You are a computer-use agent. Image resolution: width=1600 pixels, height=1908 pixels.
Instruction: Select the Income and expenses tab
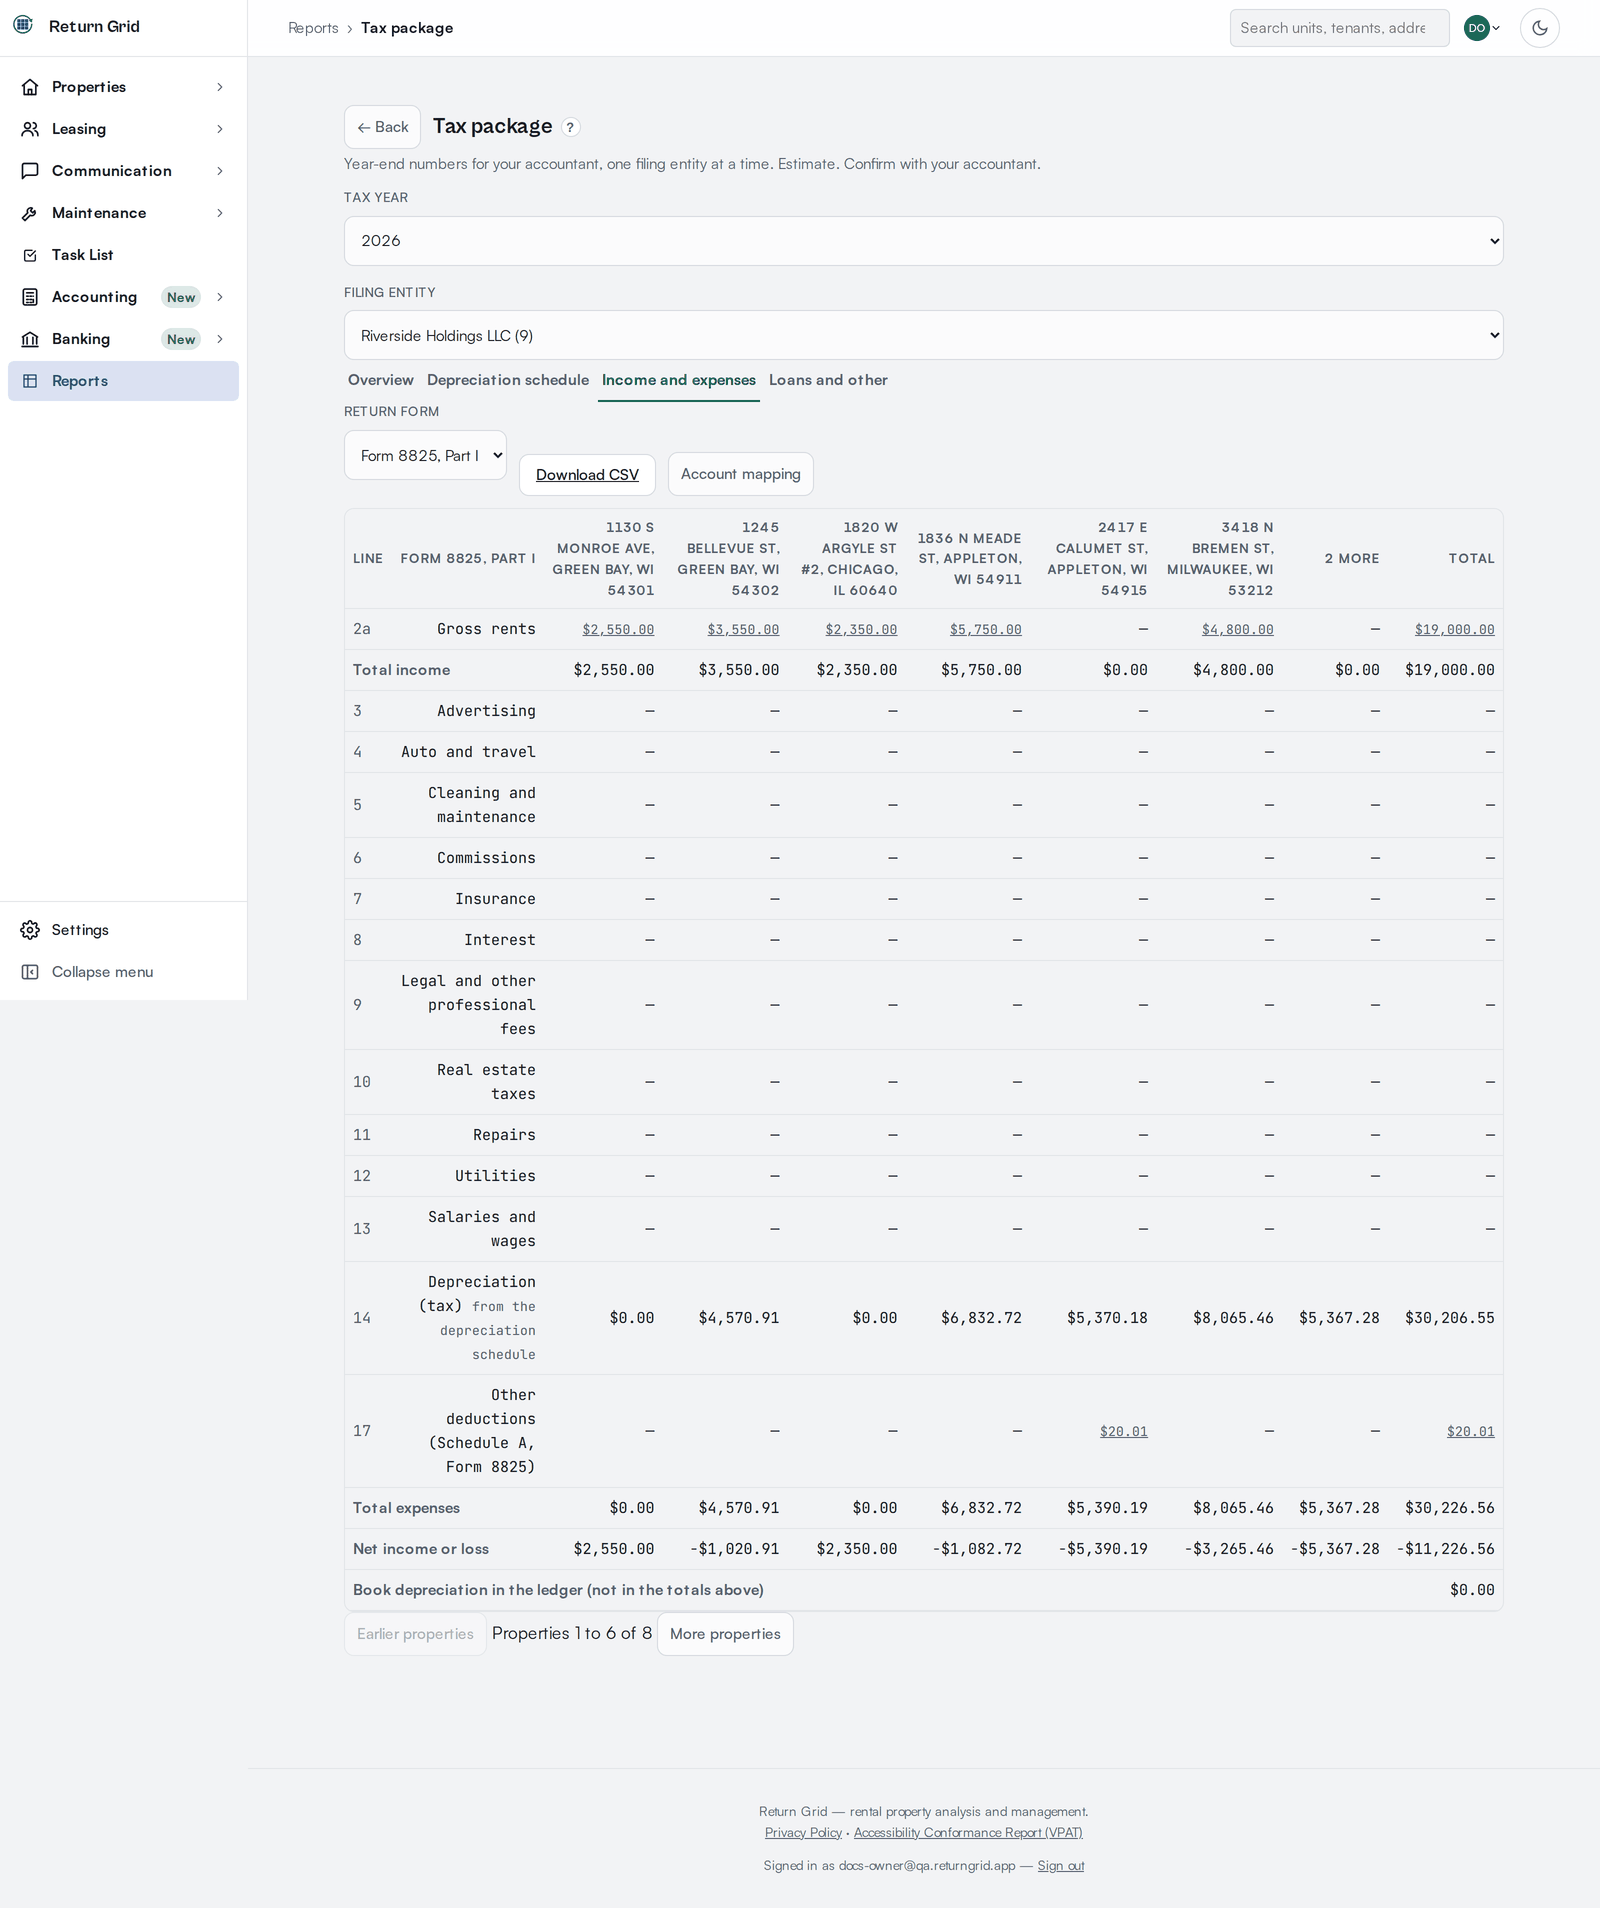(x=679, y=380)
